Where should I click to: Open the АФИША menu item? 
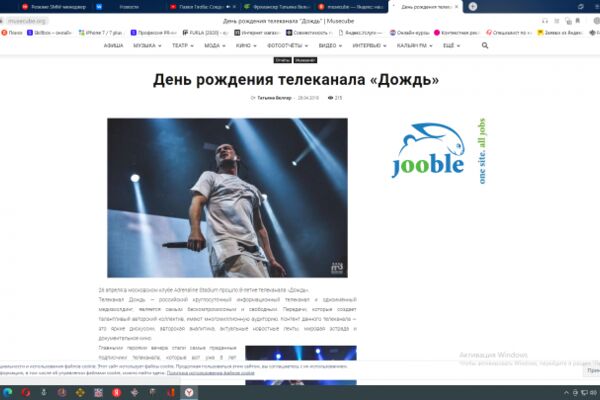[113, 46]
